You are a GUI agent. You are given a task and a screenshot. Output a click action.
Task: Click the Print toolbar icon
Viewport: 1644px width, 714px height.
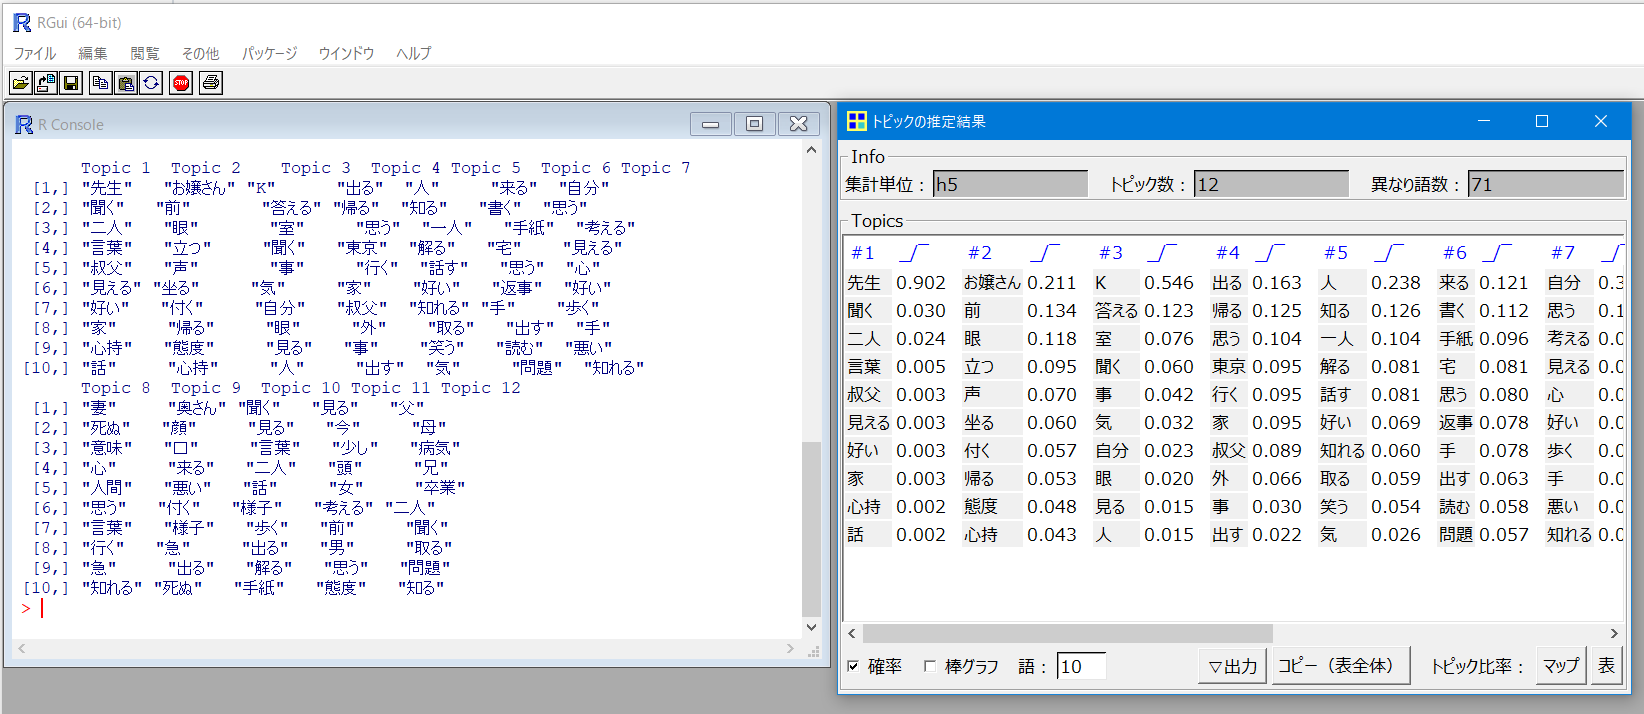click(x=211, y=83)
